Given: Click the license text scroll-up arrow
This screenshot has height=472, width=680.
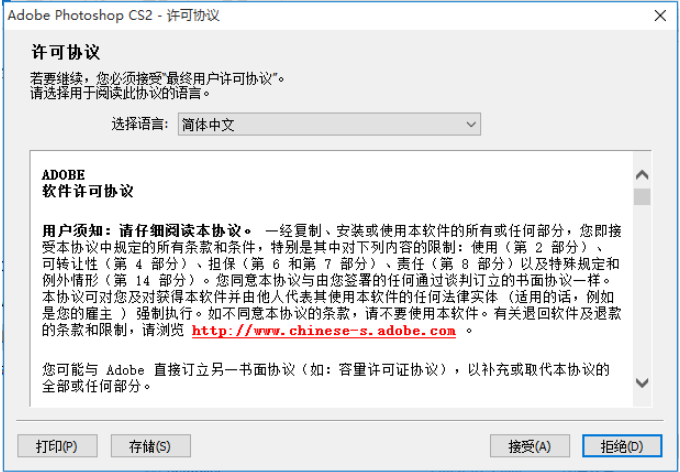Looking at the screenshot, I should (x=642, y=175).
